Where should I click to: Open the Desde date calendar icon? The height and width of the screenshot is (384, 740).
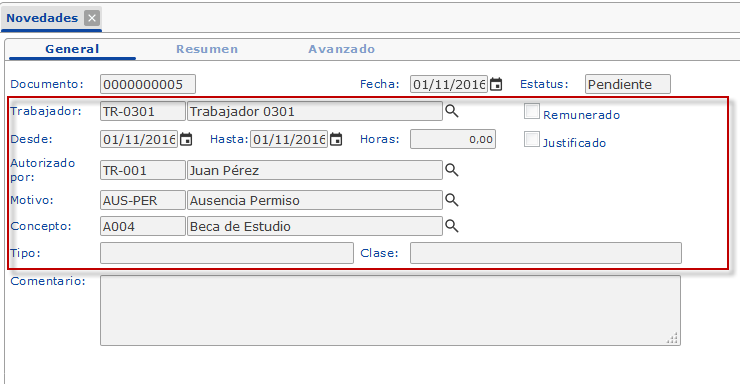(186, 140)
